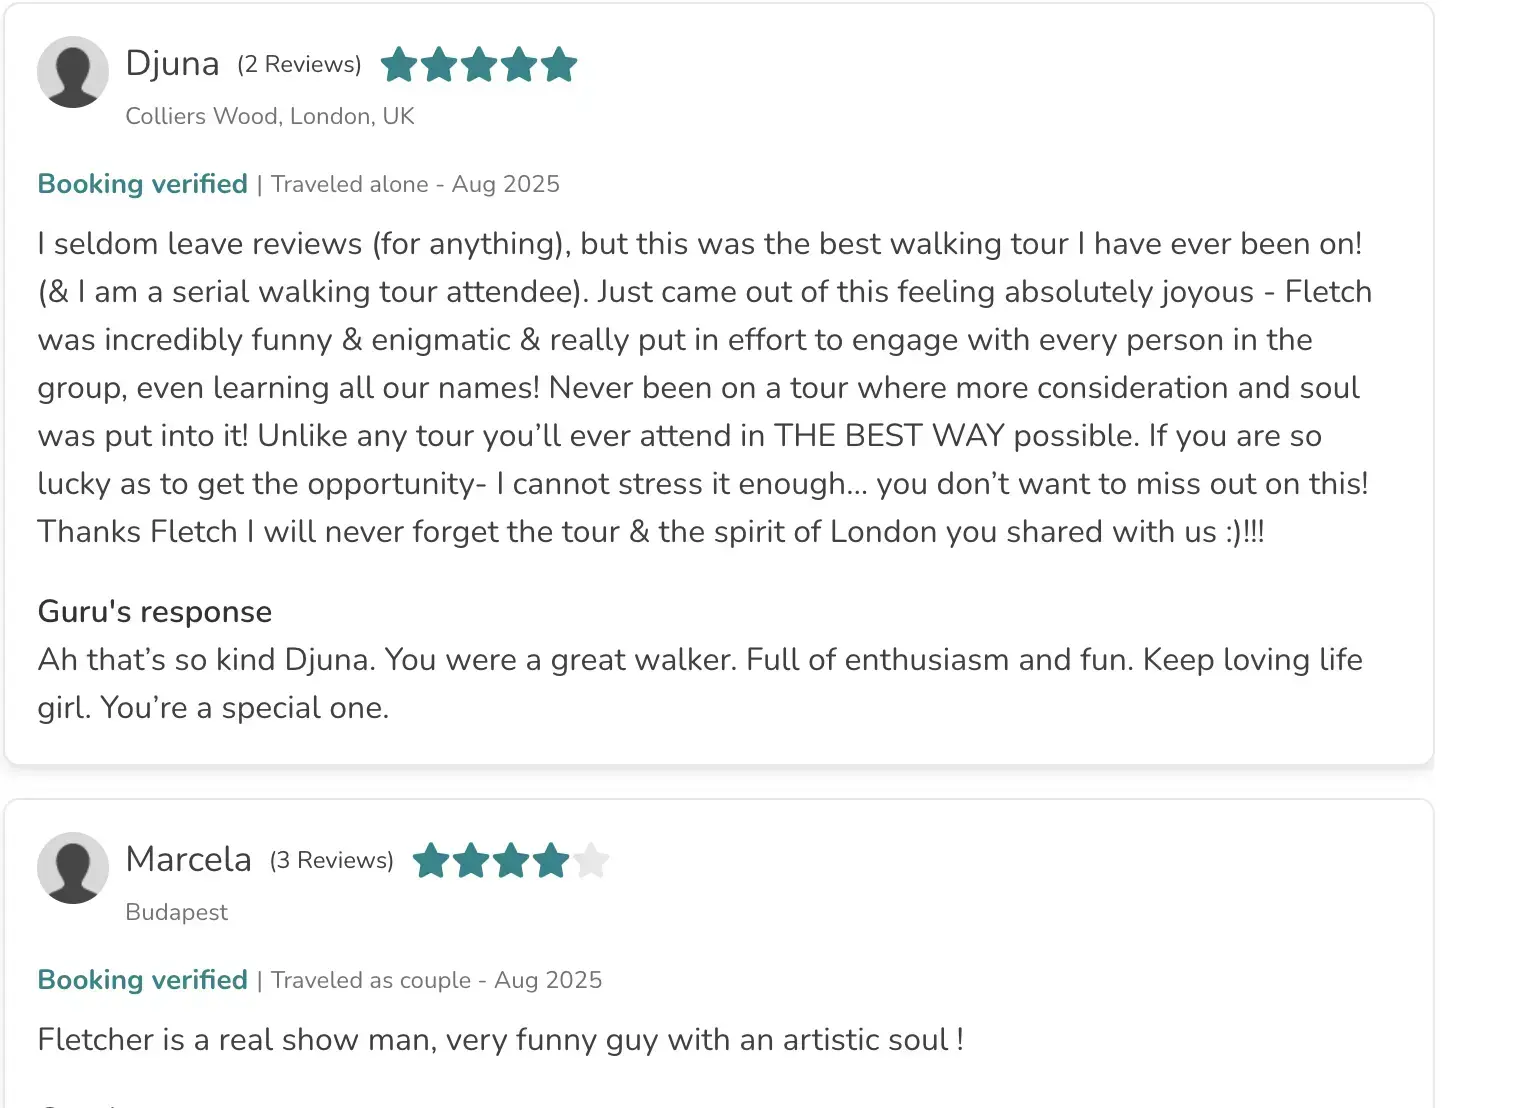Click the Colliers Wood, London, UK location
Image resolution: width=1524 pixels, height=1108 pixels.
(x=269, y=116)
